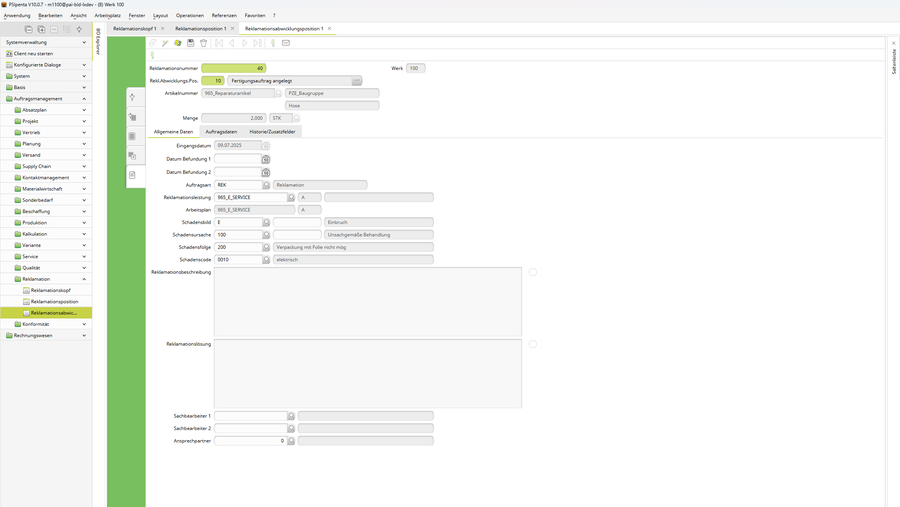Open calendar picker for Datum Befundung 1
900x507 pixels.
(x=266, y=159)
